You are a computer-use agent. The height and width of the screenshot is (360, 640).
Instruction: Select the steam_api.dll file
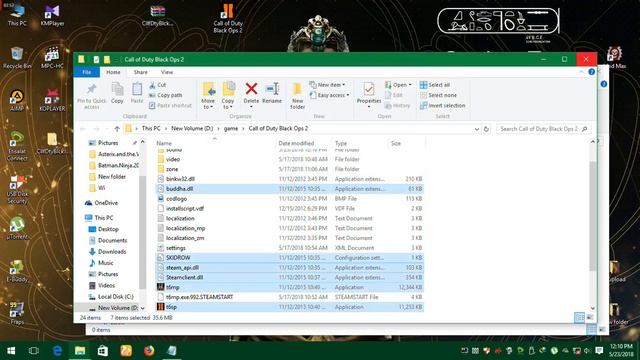289,267
